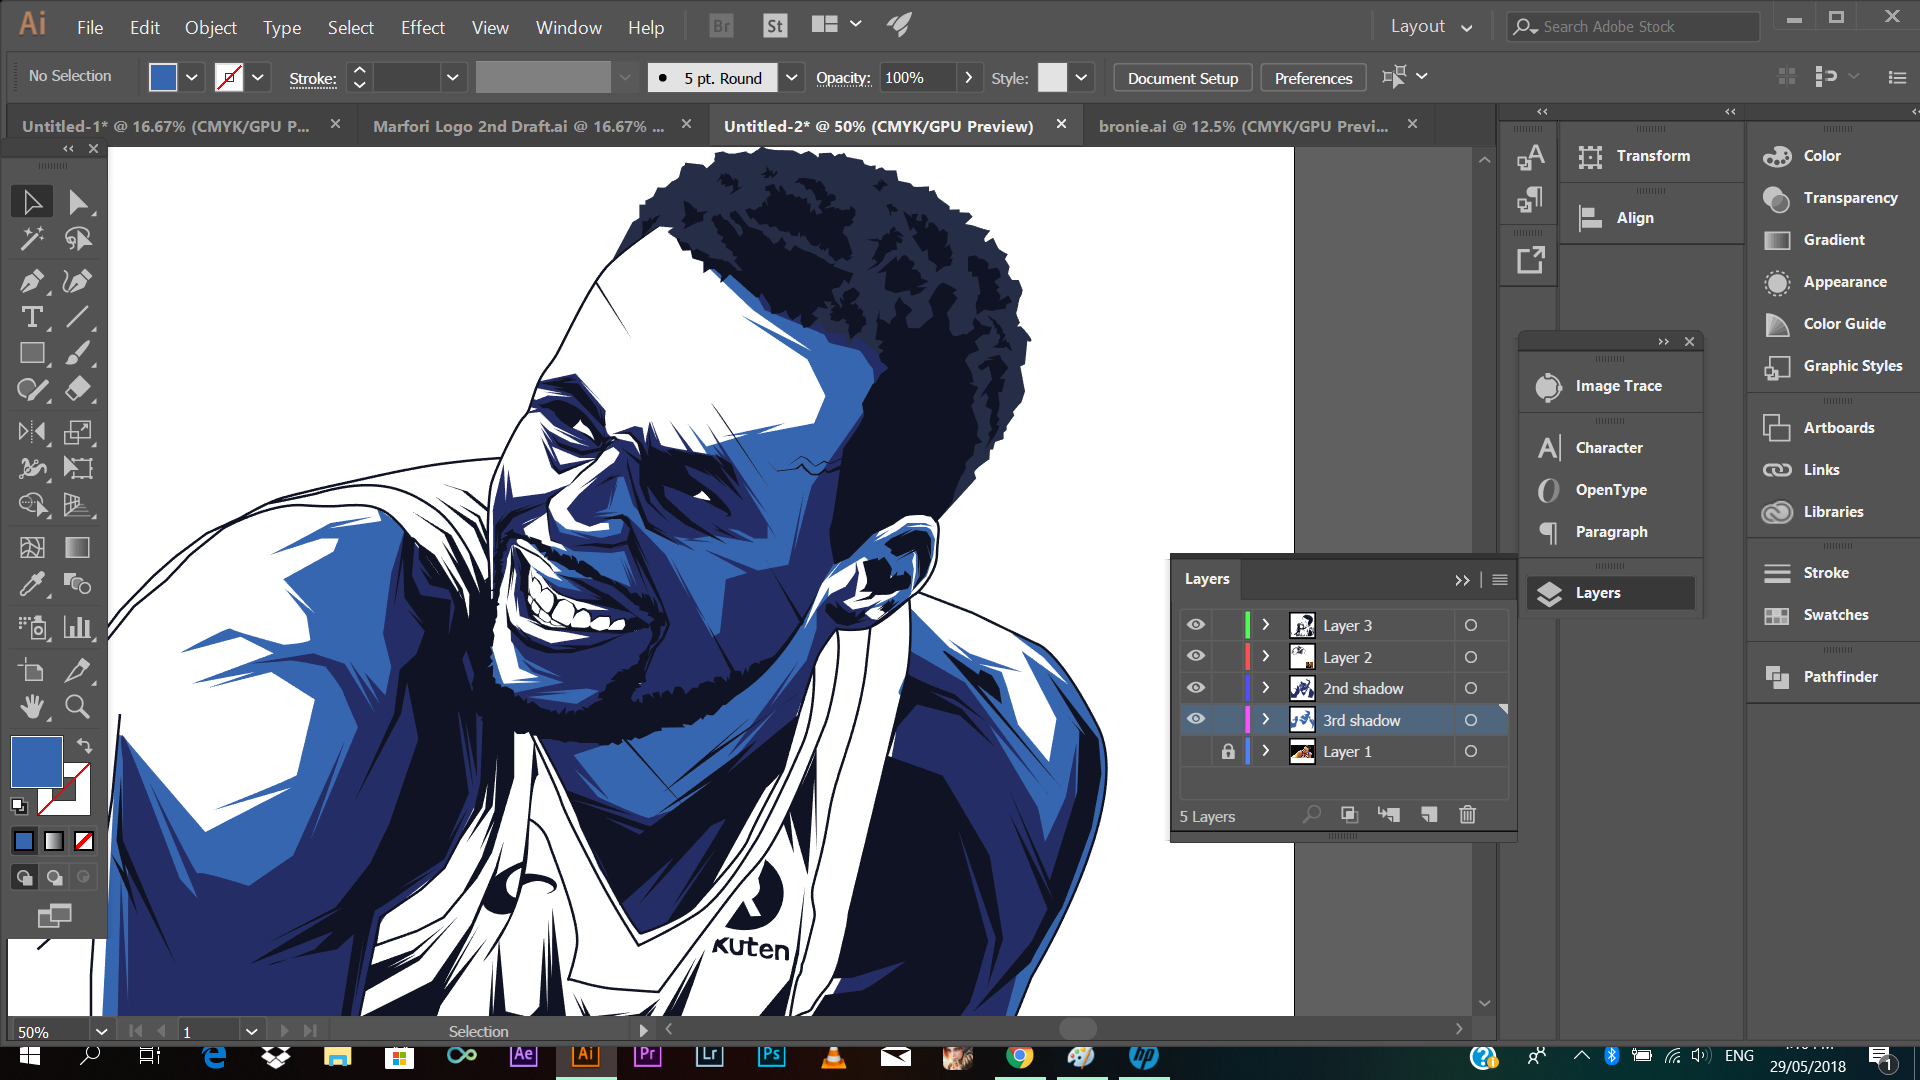Expand Layer 3 contents
The image size is (1920, 1080).
tap(1266, 625)
